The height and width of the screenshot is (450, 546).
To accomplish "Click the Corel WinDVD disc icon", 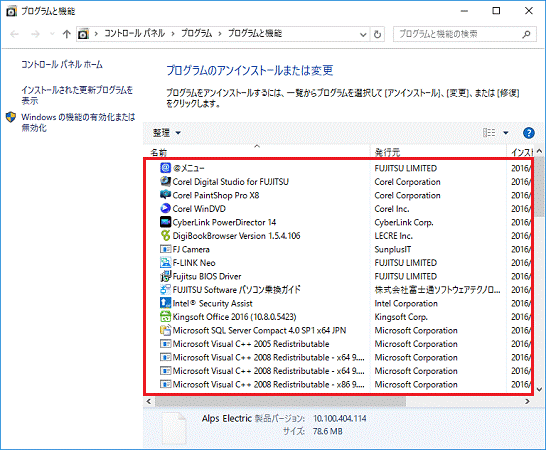I will pyautogui.click(x=165, y=208).
